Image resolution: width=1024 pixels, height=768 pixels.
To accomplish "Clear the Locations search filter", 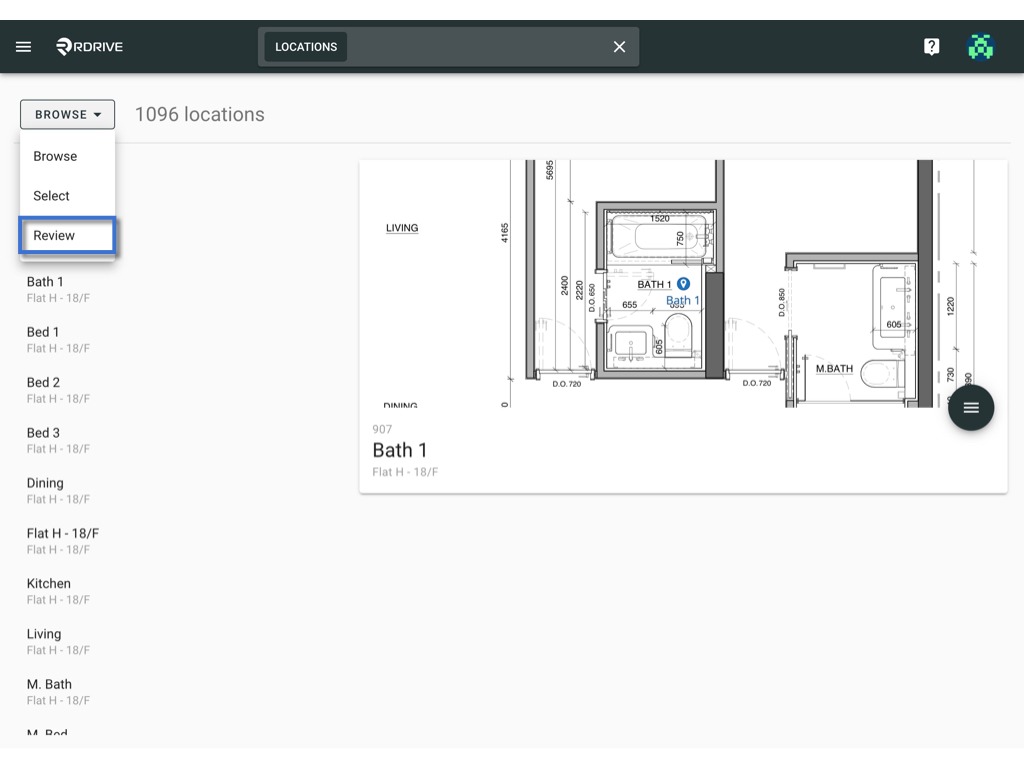I will (619, 46).
